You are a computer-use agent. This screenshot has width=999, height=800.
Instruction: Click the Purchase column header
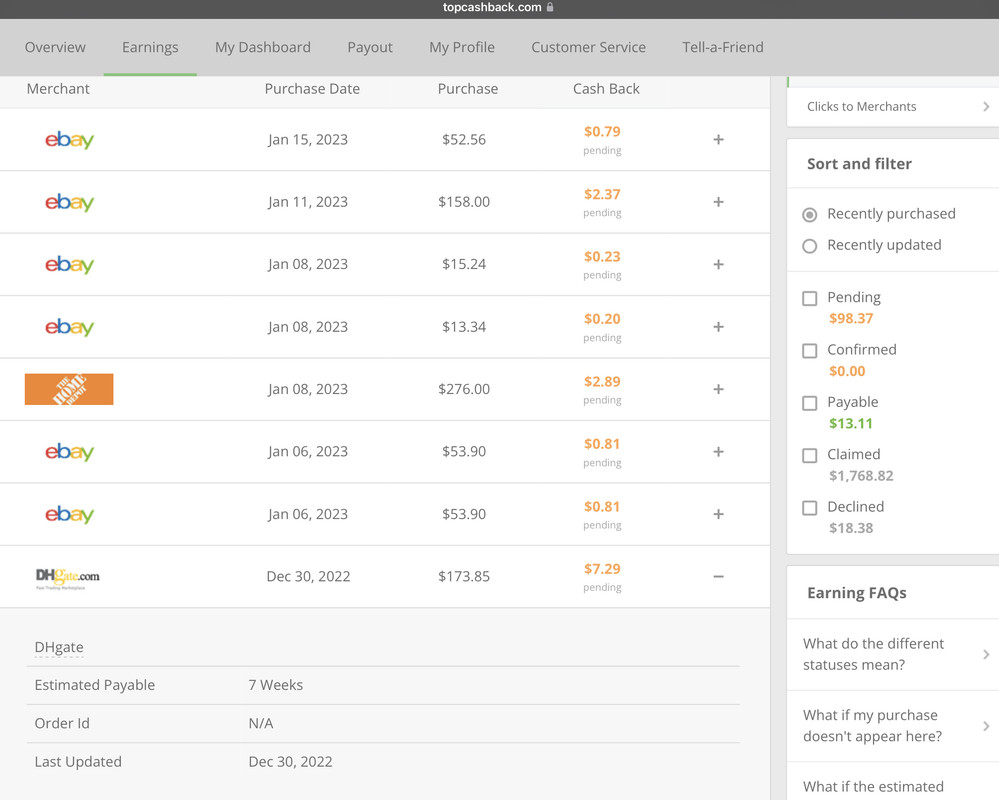click(x=468, y=89)
